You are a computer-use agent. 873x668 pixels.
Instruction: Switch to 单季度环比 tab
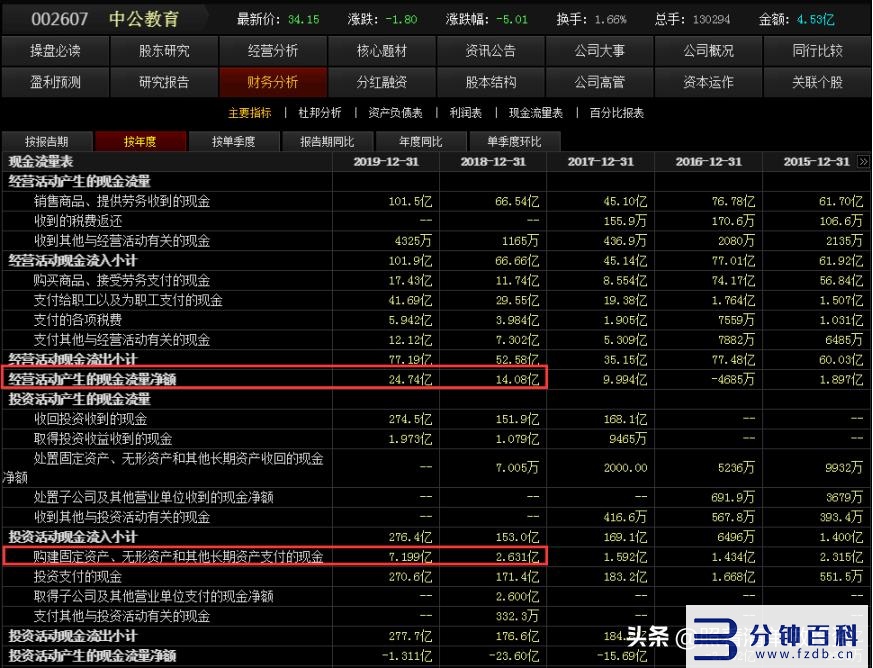coord(514,142)
